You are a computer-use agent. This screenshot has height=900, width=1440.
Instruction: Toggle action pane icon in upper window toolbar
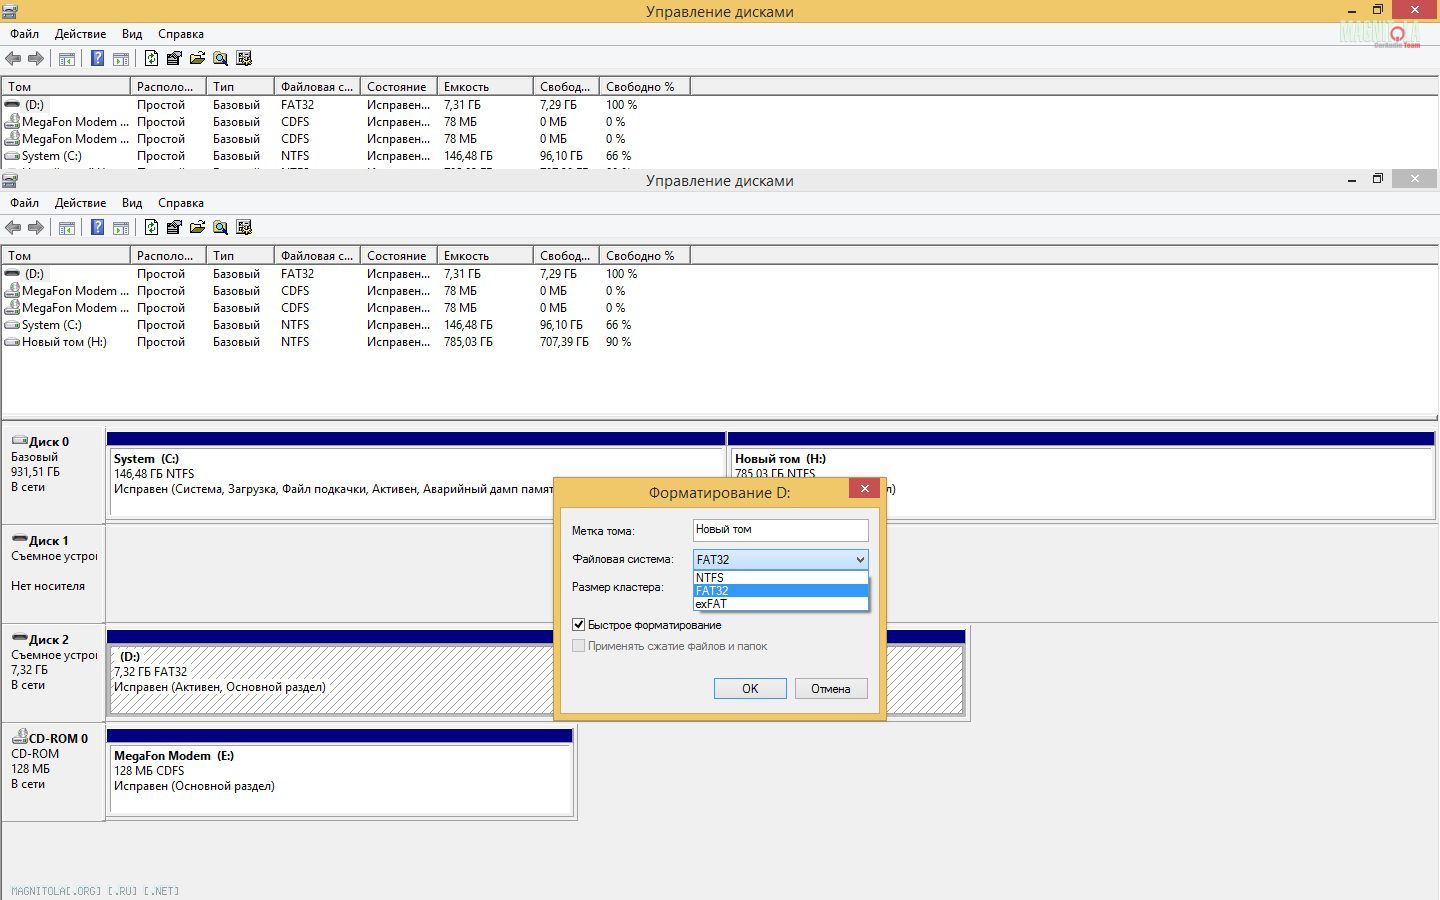tap(121, 59)
